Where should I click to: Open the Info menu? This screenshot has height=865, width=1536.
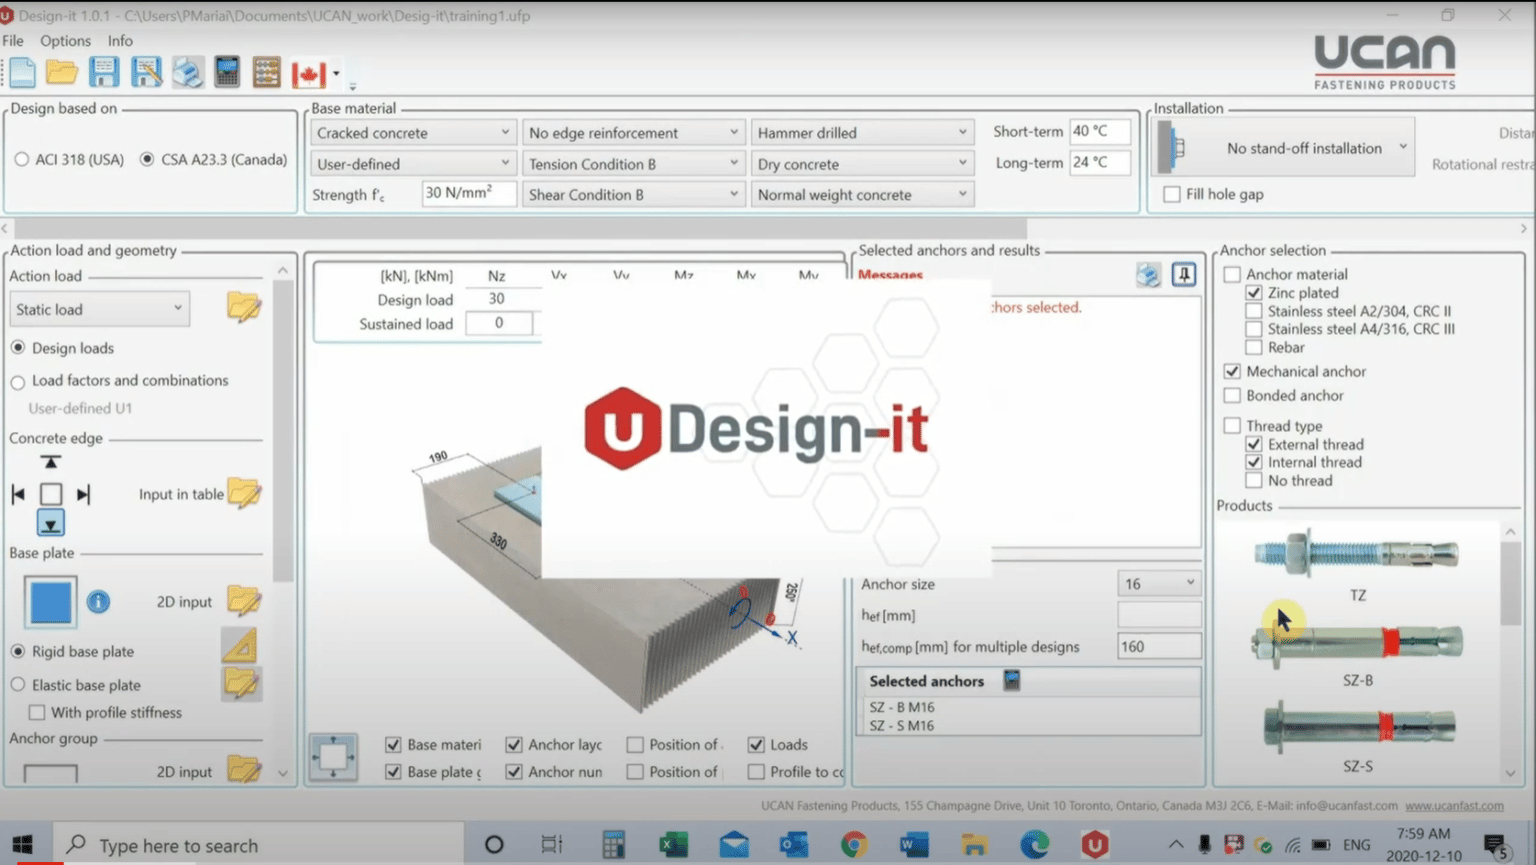[120, 41]
